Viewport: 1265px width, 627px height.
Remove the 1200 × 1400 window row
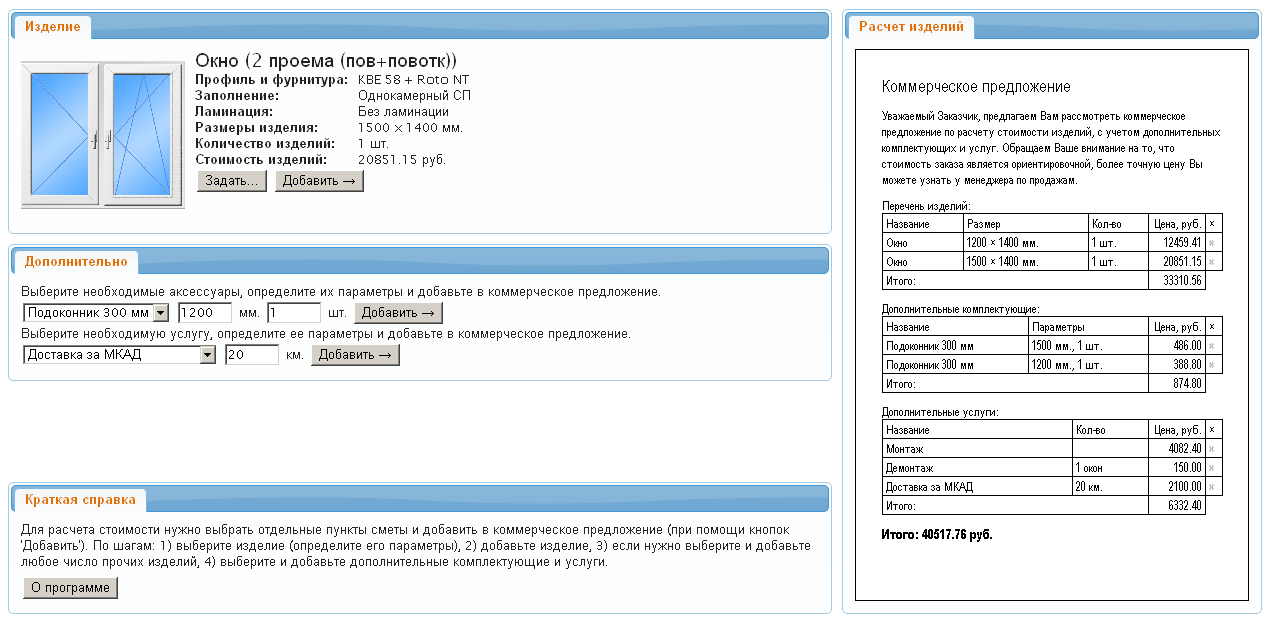click(x=1213, y=242)
